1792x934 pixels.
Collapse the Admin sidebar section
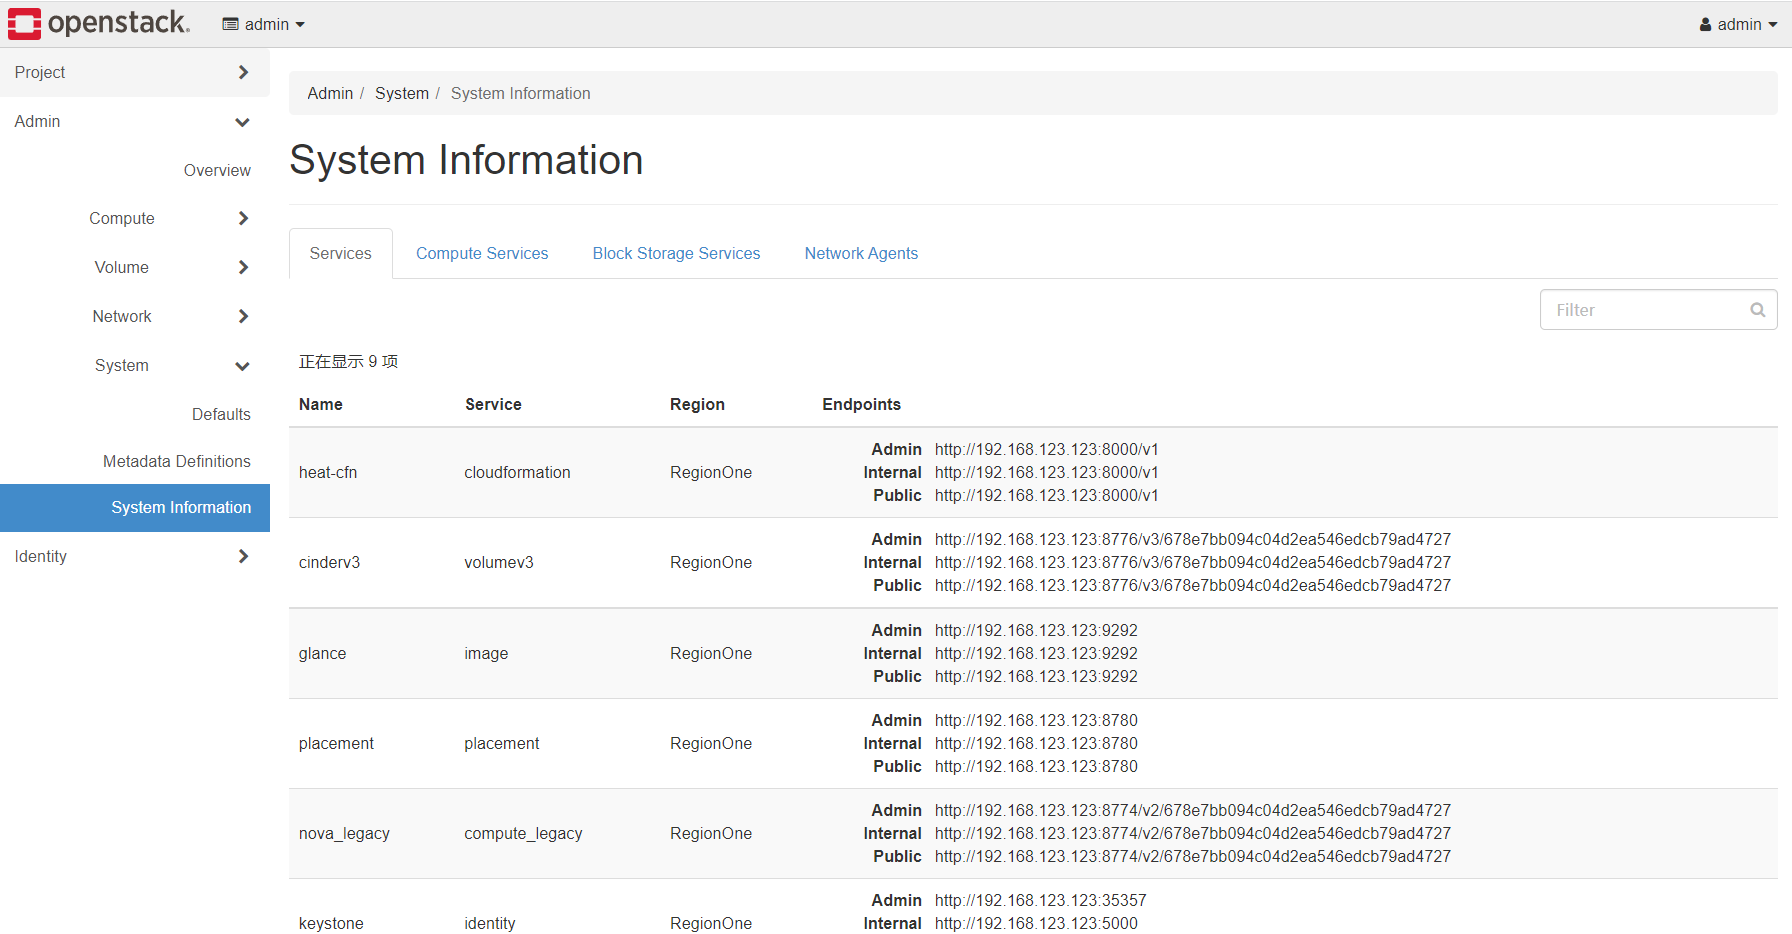(x=135, y=121)
